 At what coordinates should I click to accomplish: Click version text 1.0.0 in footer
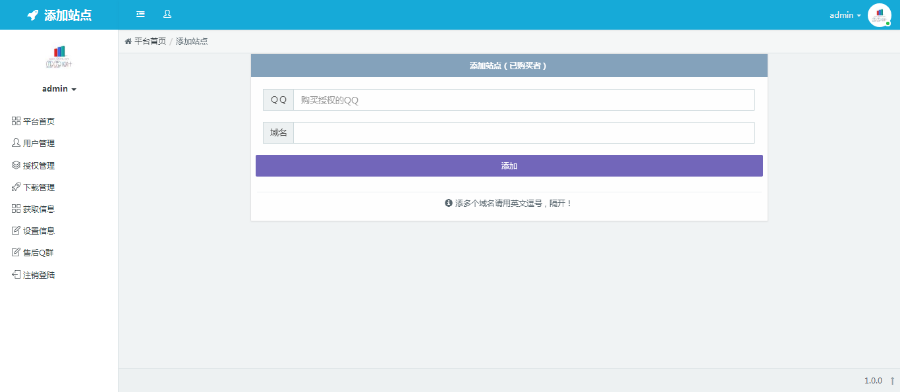pos(873,381)
